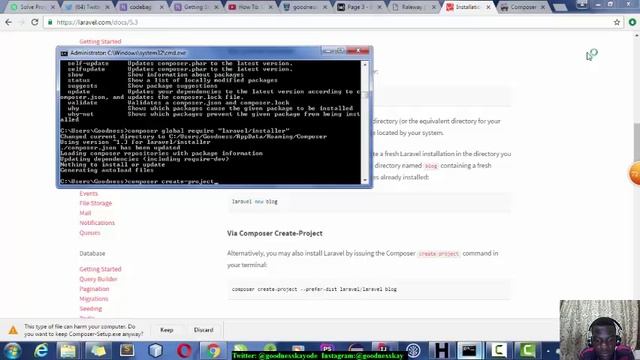Click the 'laravel new blog' code line

[x=254, y=202]
